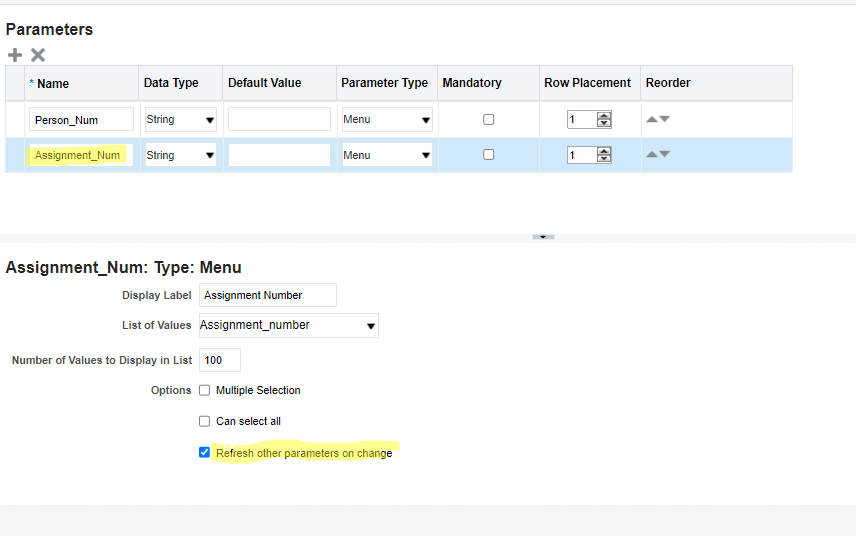The width and height of the screenshot is (856, 536).
Task: Move Assignment_Num row up with reorder arrow
Action: [651, 154]
